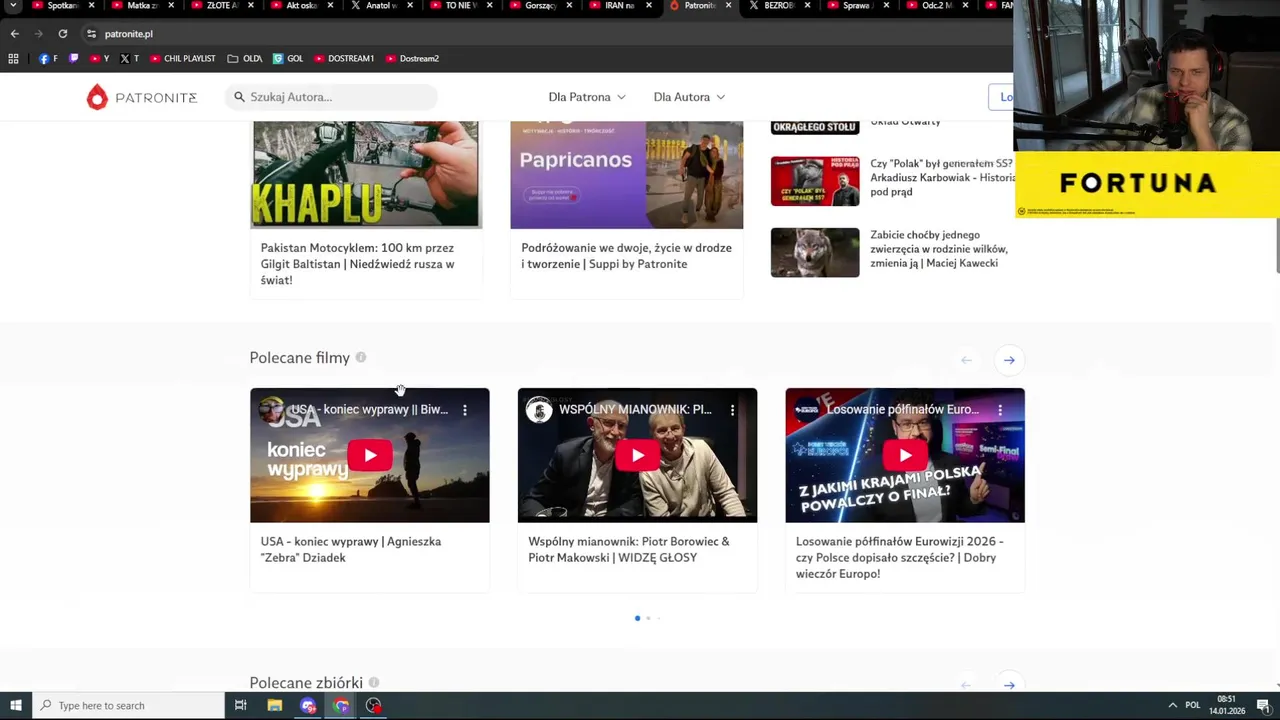Open the CHIL PLAYLIST bookmark

[x=182, y=58]
